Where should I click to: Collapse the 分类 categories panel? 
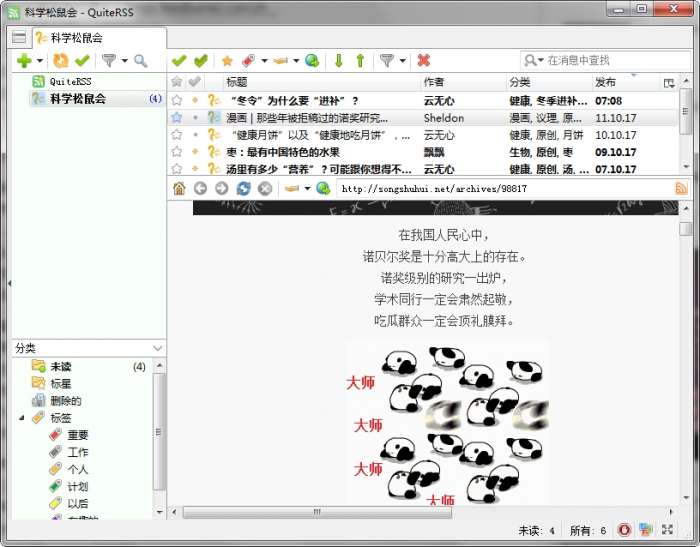156,348
